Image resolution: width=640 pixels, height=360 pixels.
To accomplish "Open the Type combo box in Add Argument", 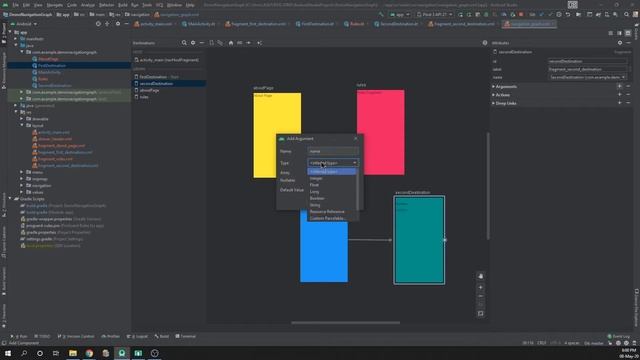I will [333, 163].
